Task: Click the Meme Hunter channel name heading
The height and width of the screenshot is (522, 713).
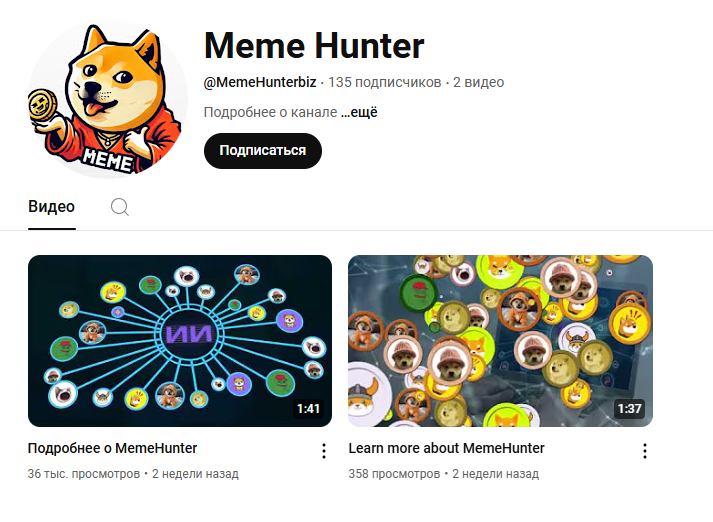Action: point(314,46)
